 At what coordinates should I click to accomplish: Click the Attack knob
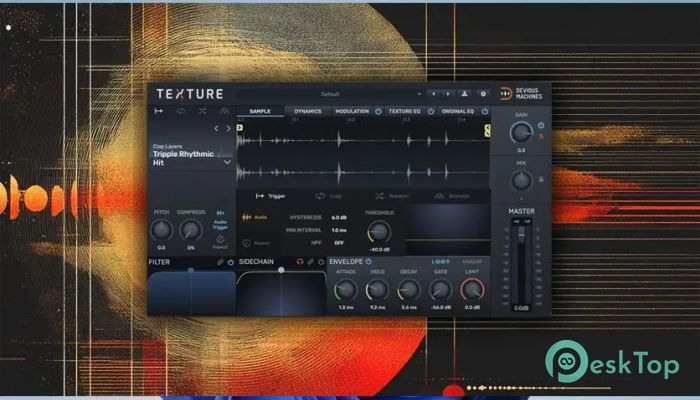tap(346, 290)
